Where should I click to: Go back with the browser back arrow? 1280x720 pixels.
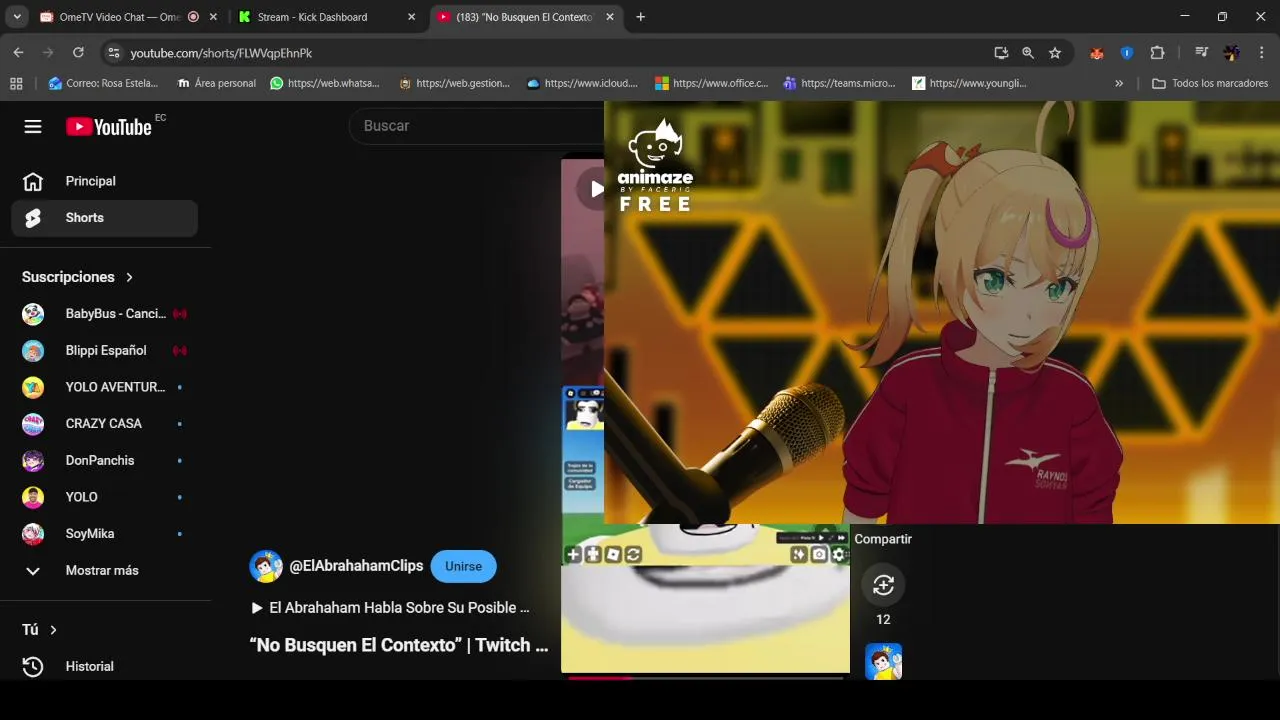18,52
